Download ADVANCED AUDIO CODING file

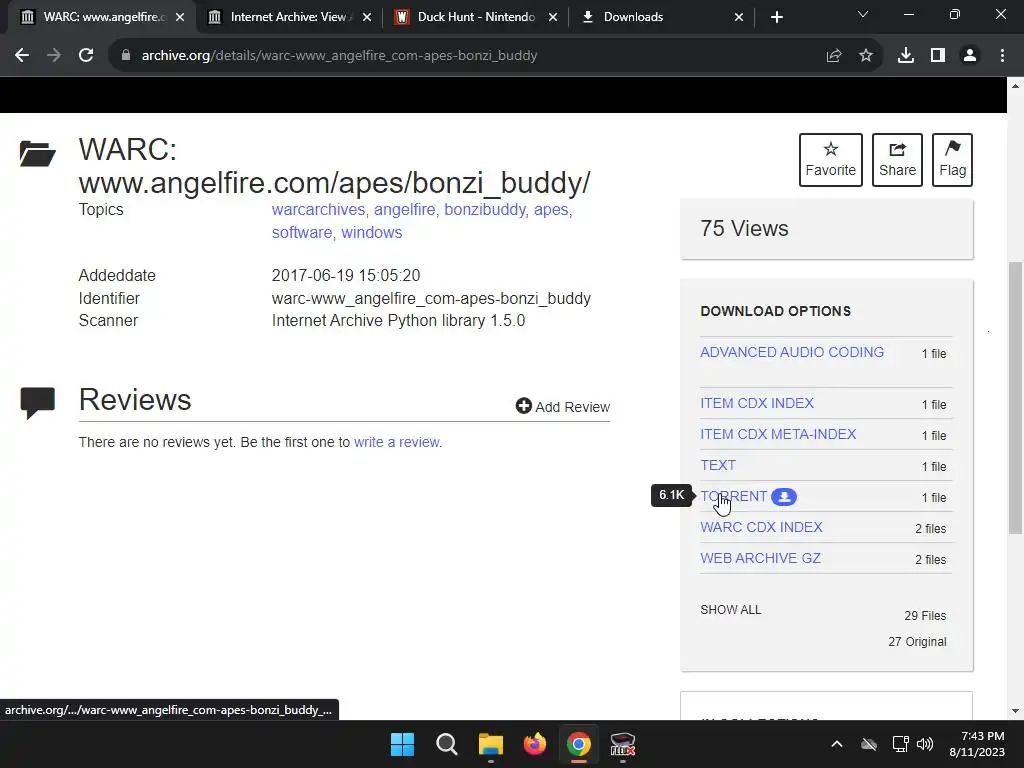(x=792, y=353)
